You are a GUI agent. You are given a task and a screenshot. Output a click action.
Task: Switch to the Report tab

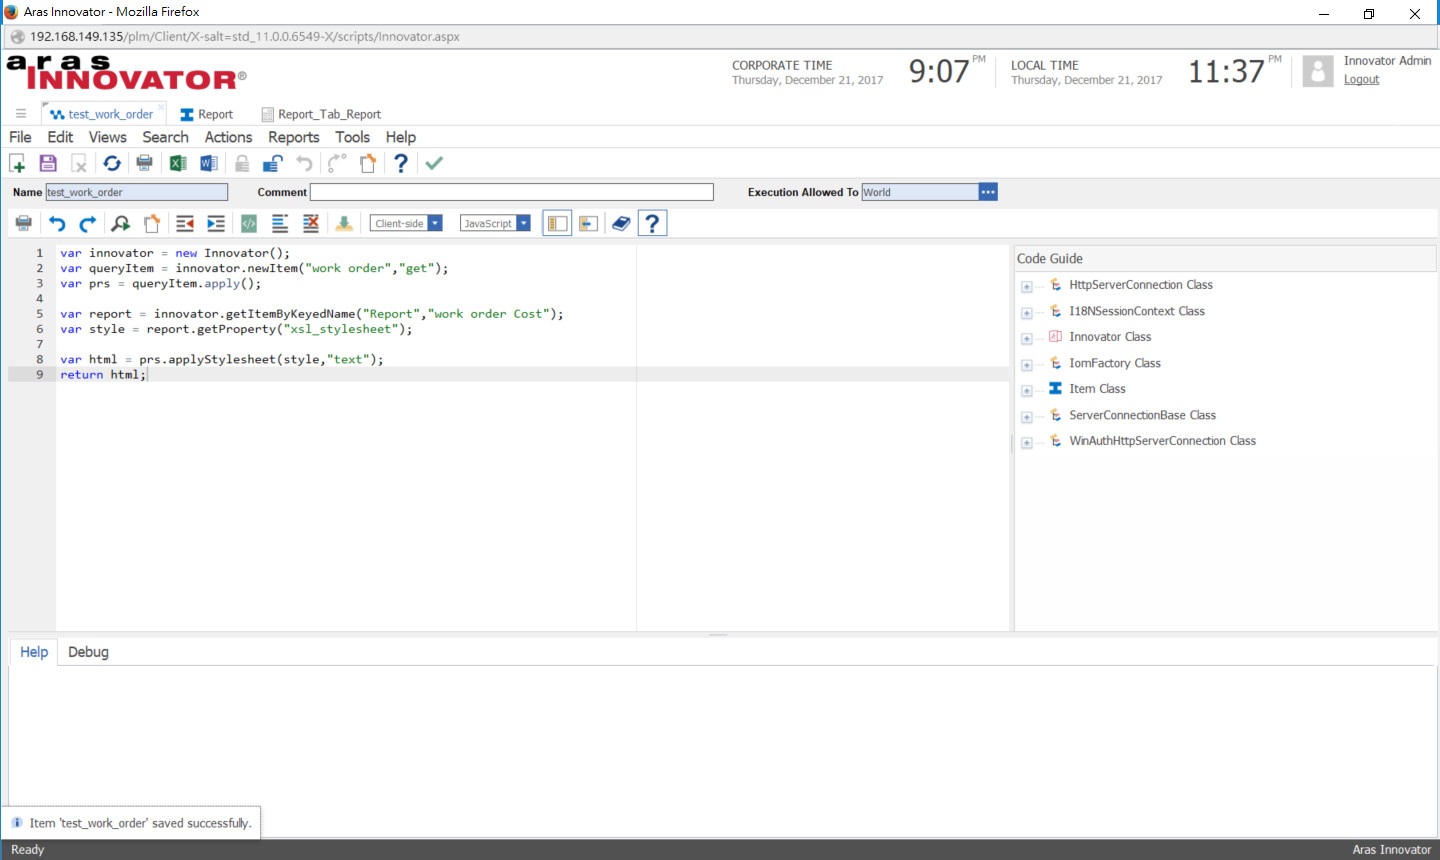click(x=207, y=114)
